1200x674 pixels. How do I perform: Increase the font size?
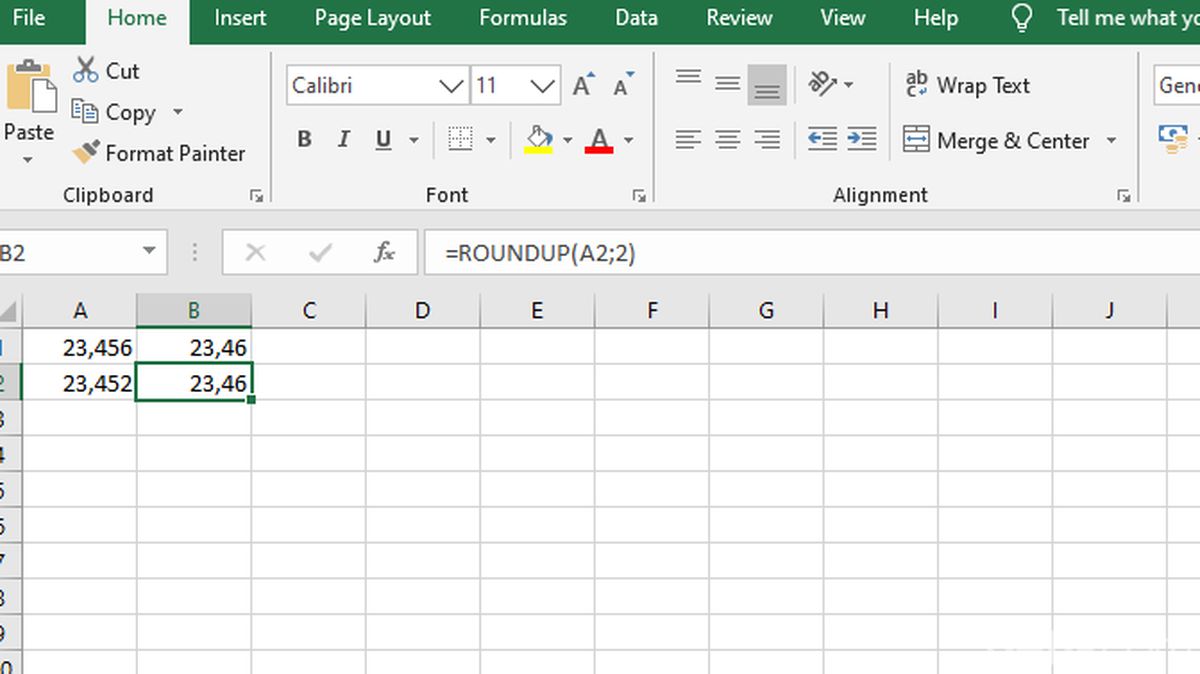click(x=581, y=85)
